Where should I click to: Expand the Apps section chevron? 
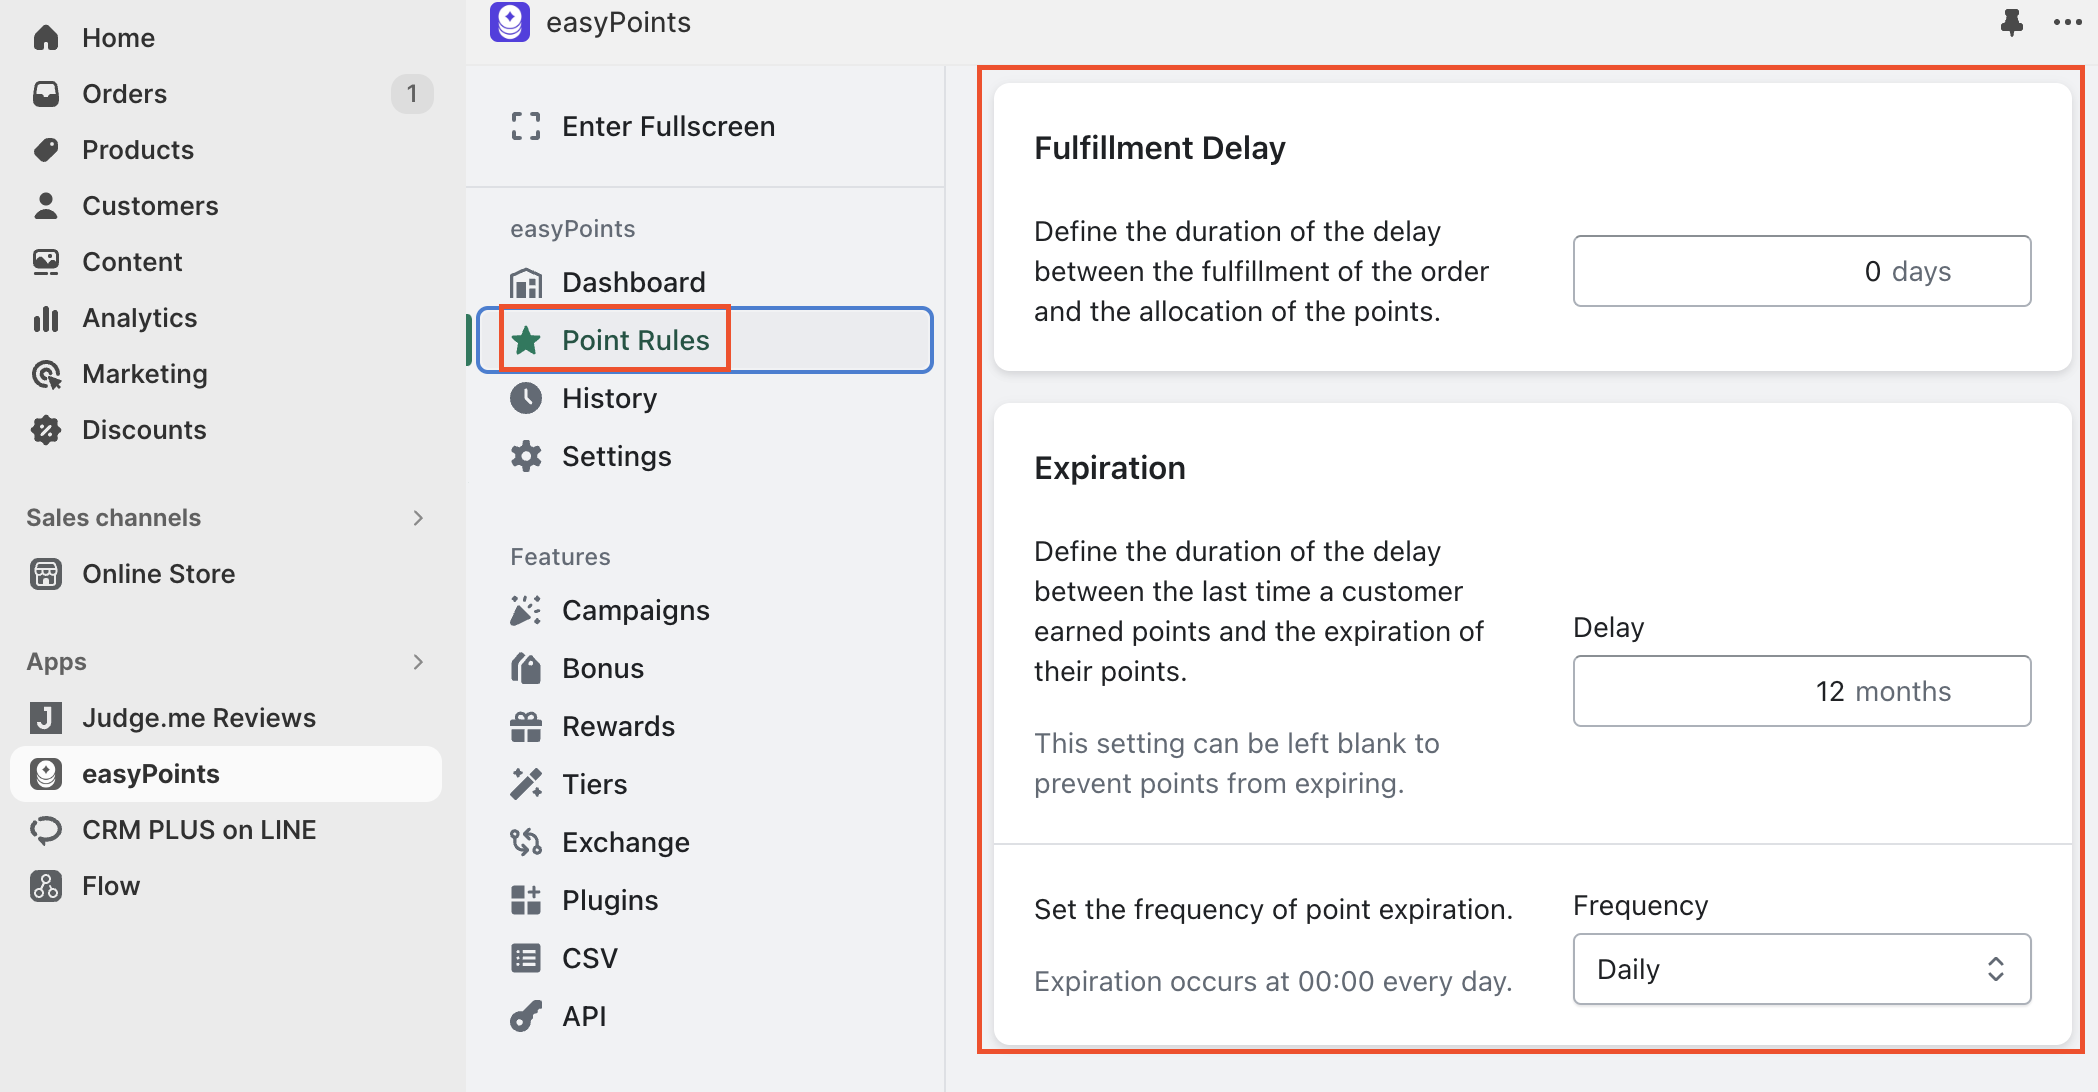pos(418,662)
